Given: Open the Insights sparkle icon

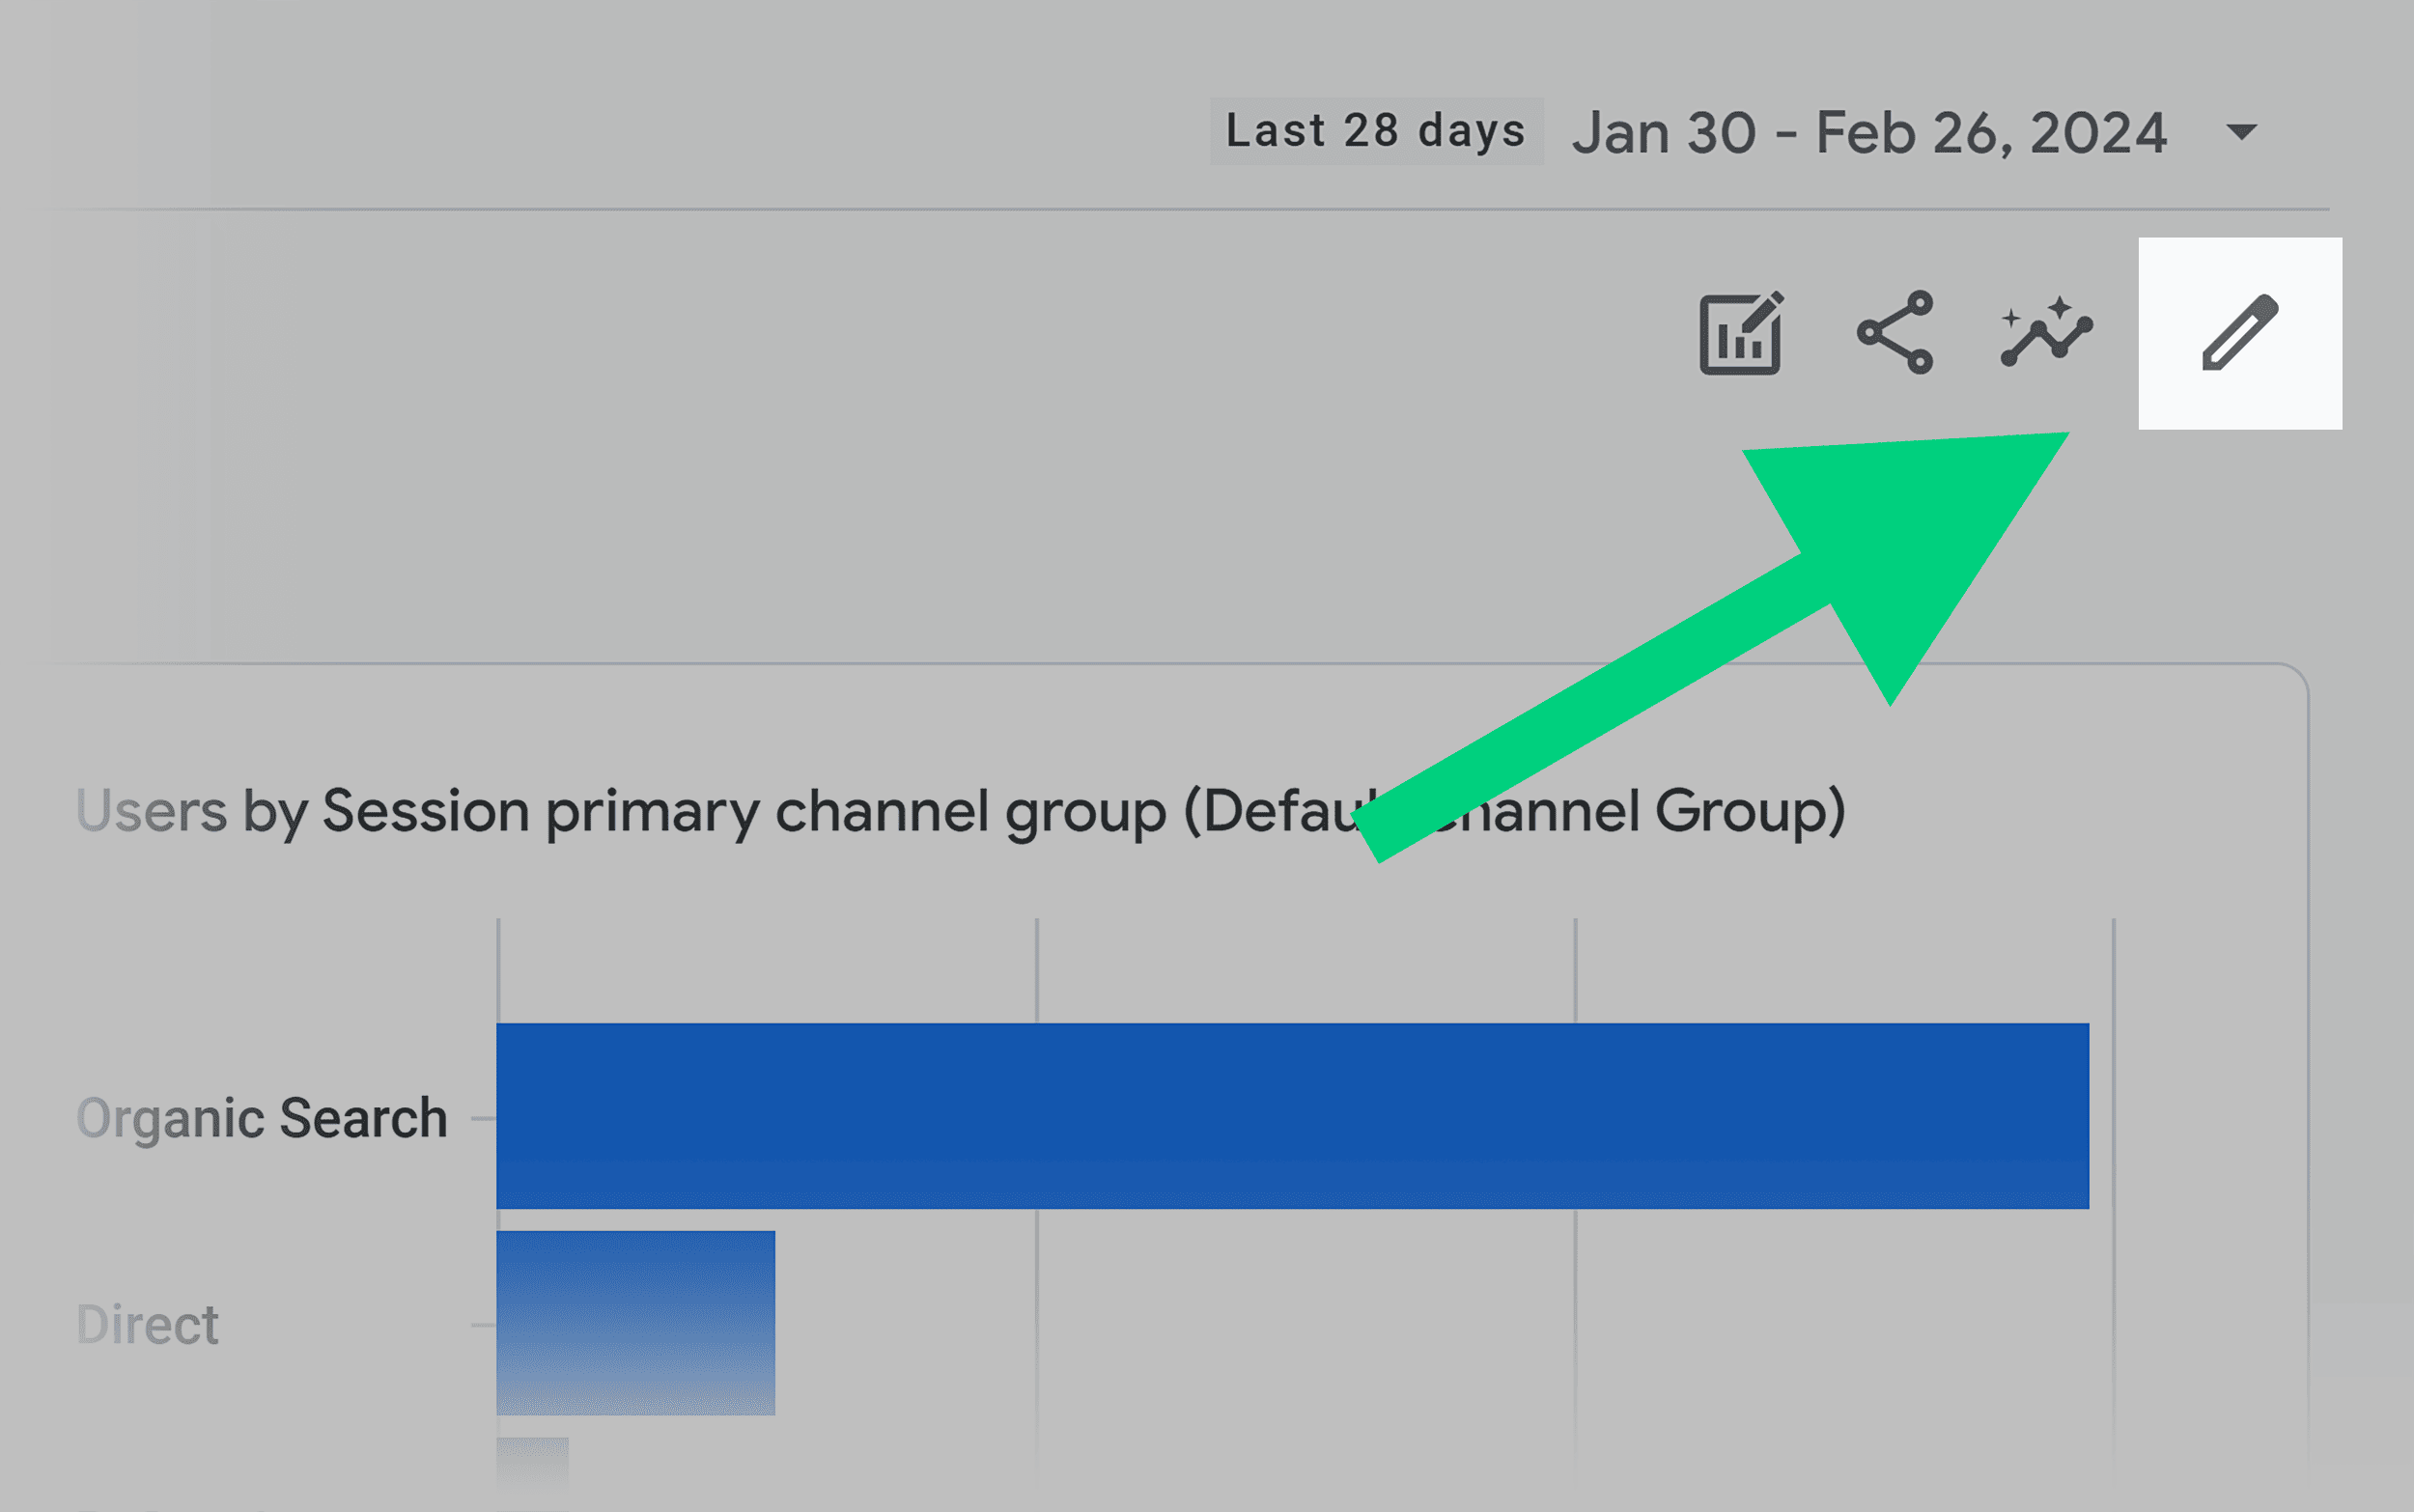Looking at the screenshot, I should coord(2046,332).
